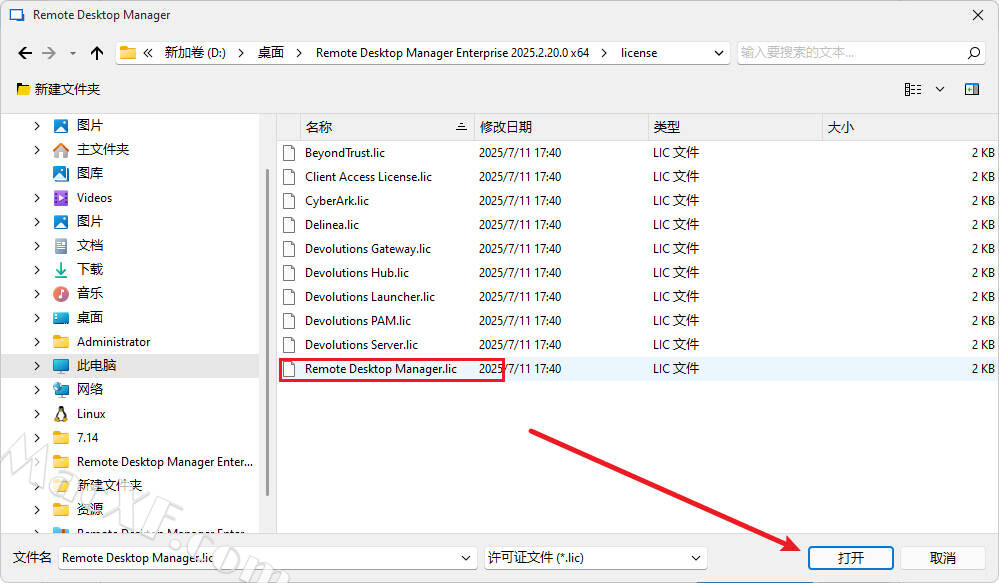Viewport: 999px width, 583px height.
Task: Sort by 修改日期 column header
Action: pos(561,127)
